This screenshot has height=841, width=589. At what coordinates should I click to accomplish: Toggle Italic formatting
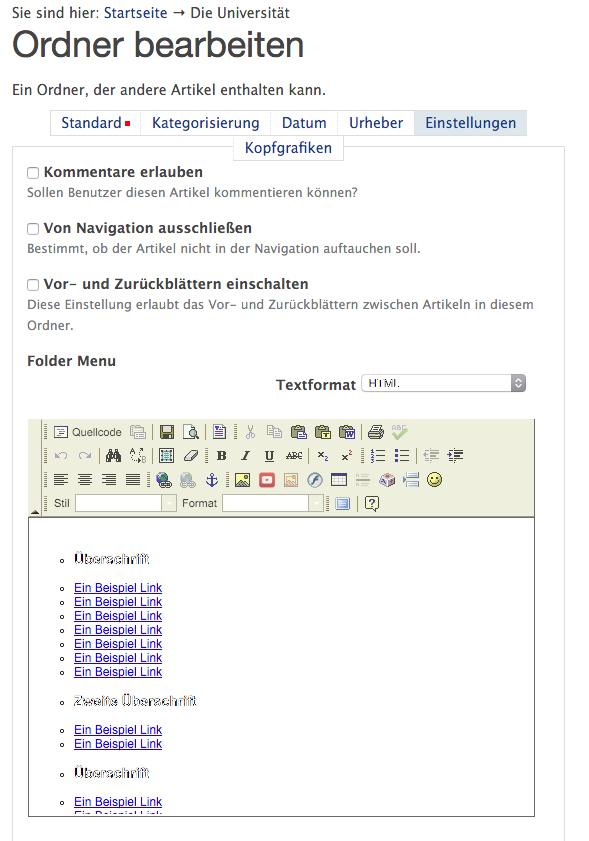coord(245,456)
